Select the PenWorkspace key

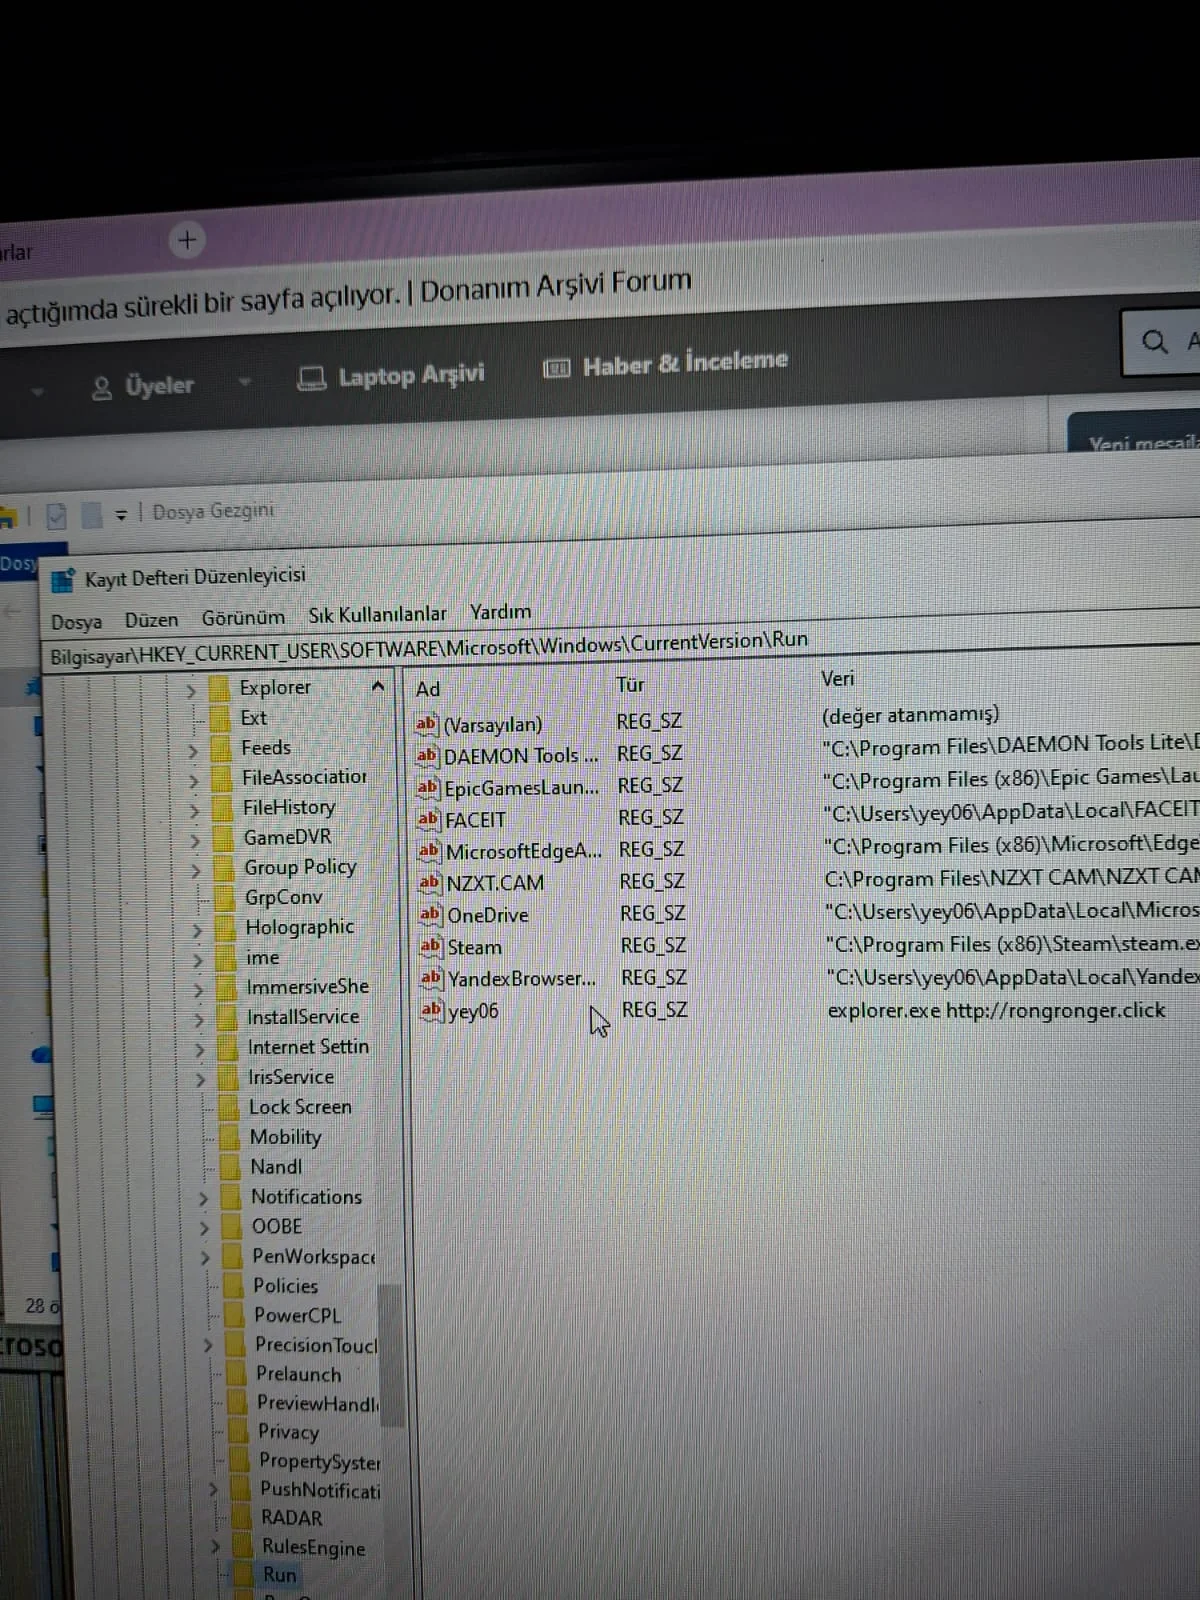point(314,1256)
